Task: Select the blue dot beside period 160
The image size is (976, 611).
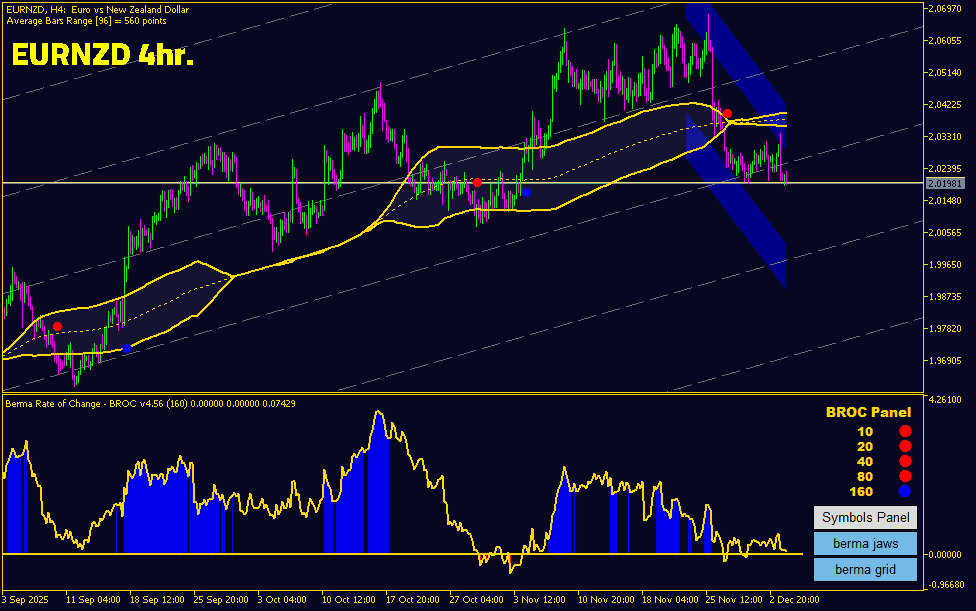Action: [905, 491]
